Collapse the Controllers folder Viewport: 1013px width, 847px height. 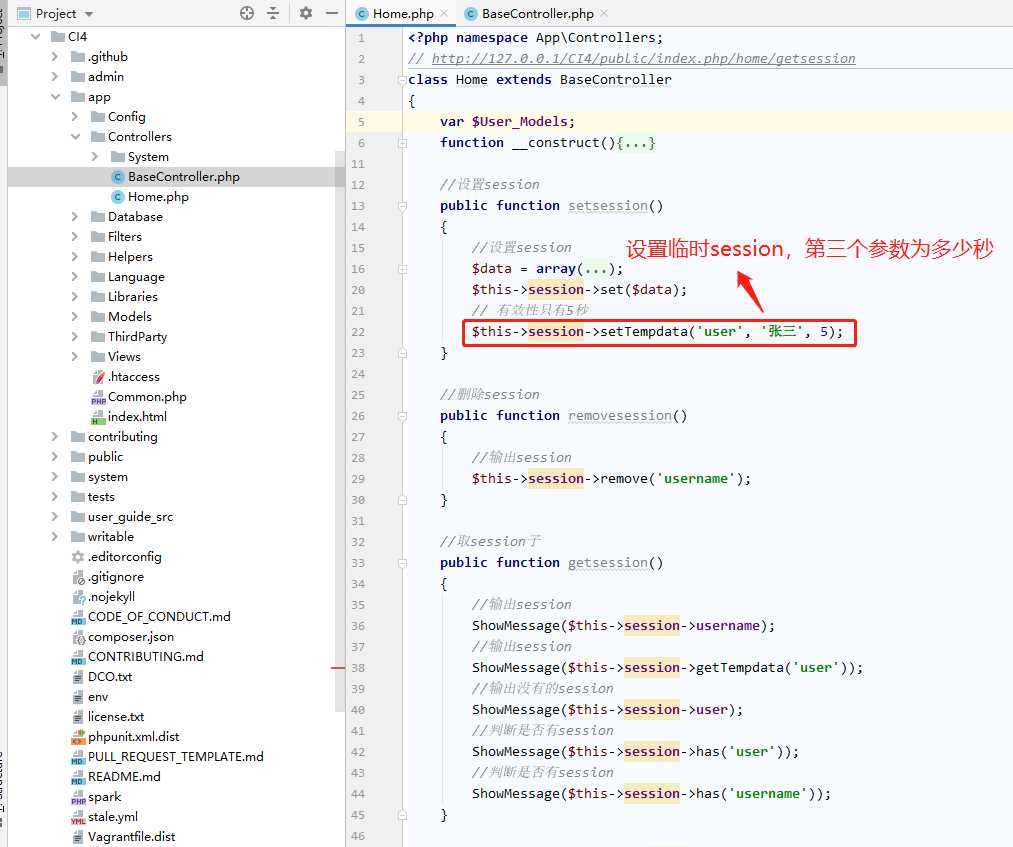tap(76, 137)
